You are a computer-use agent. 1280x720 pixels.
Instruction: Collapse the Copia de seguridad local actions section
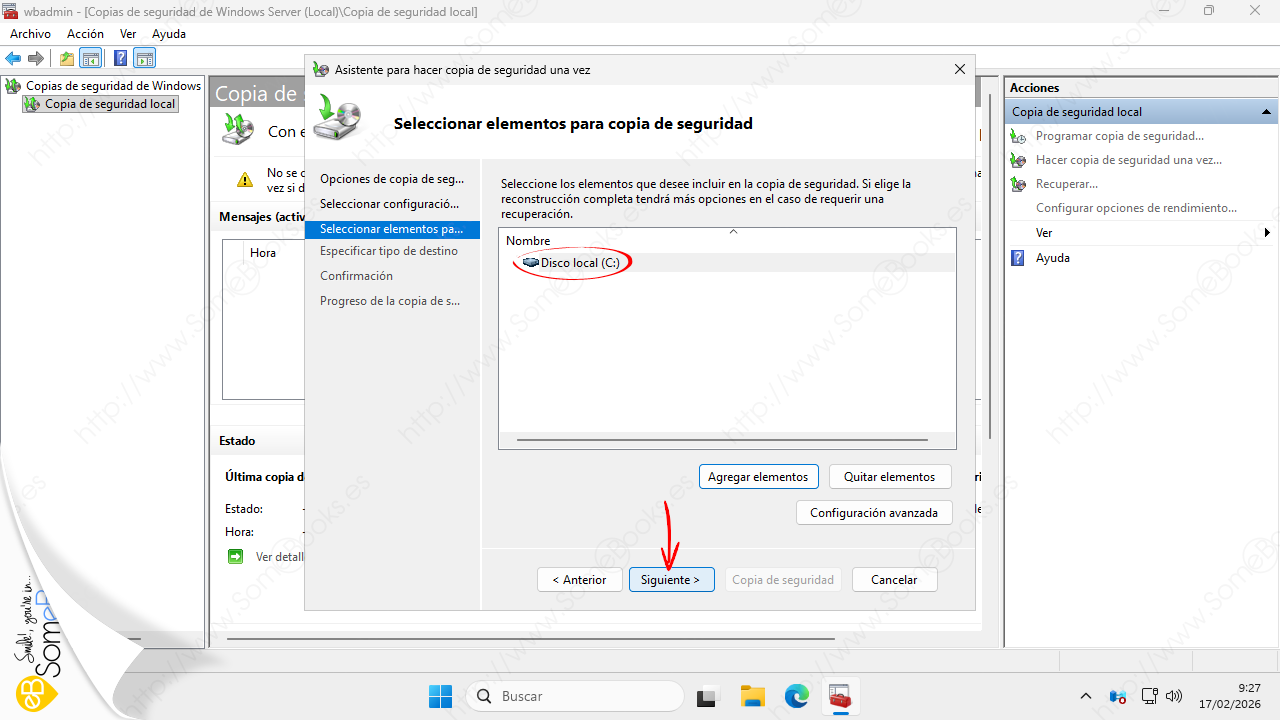(x=1266, y=112)
